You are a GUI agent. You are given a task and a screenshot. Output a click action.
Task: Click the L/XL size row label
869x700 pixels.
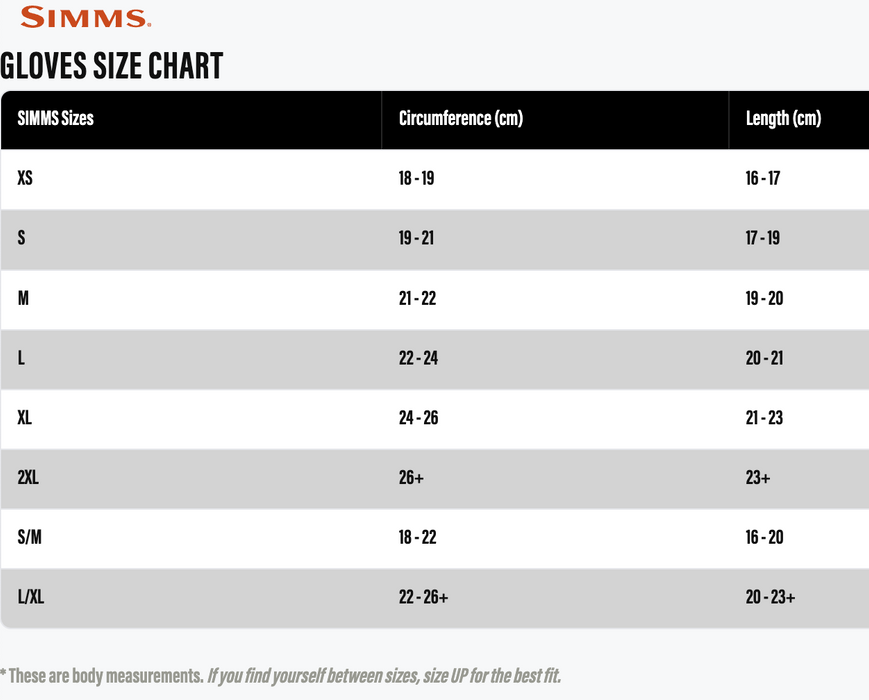click(31, 598)
